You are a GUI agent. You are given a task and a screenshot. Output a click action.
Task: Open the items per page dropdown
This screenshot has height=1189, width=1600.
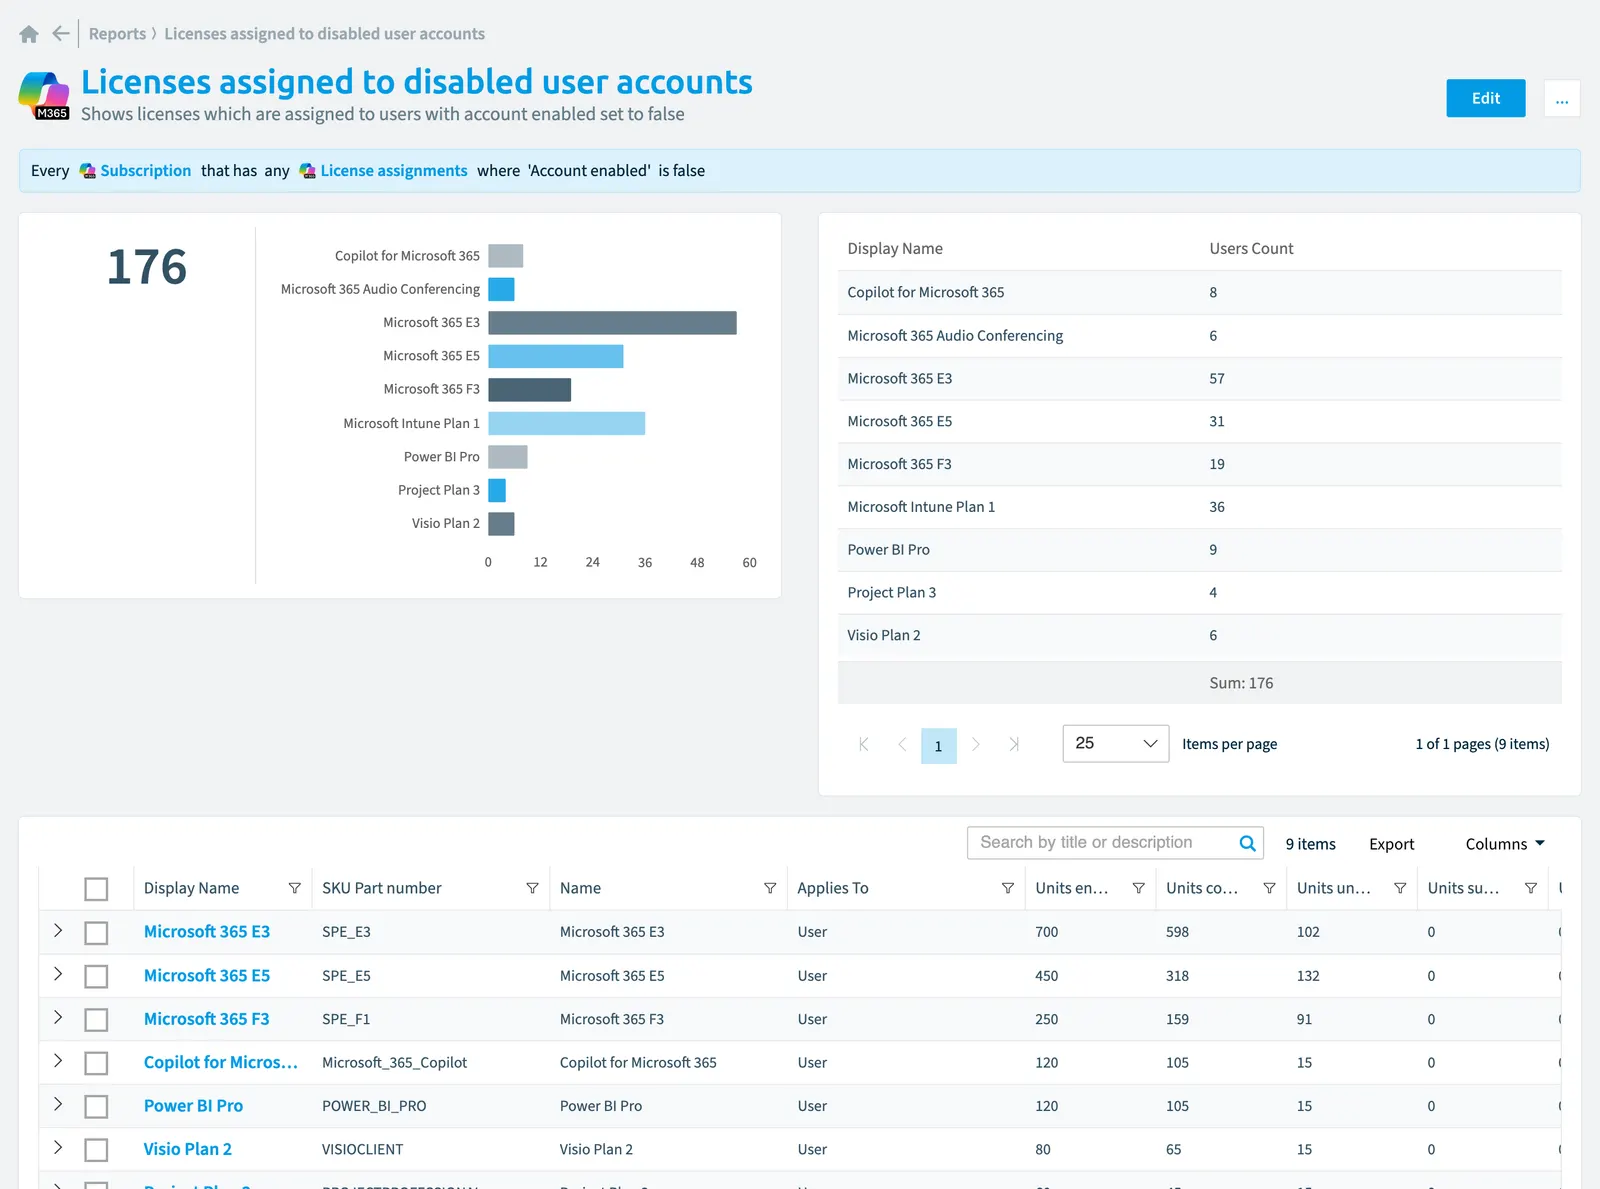pos(1115,743)
